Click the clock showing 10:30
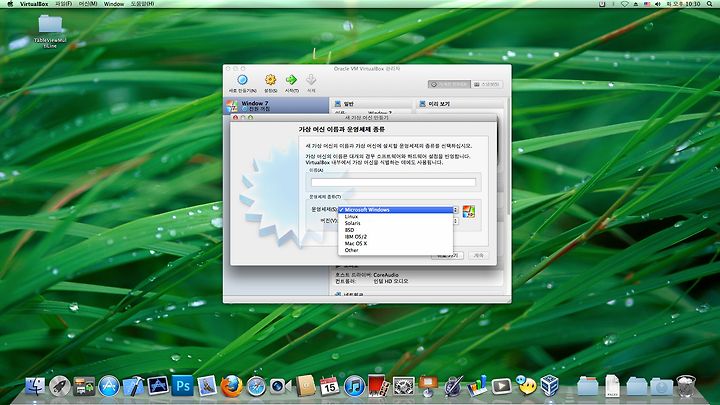Image resolution: width=720 pixels, height=405 pixels. click(x=684, y=4)
